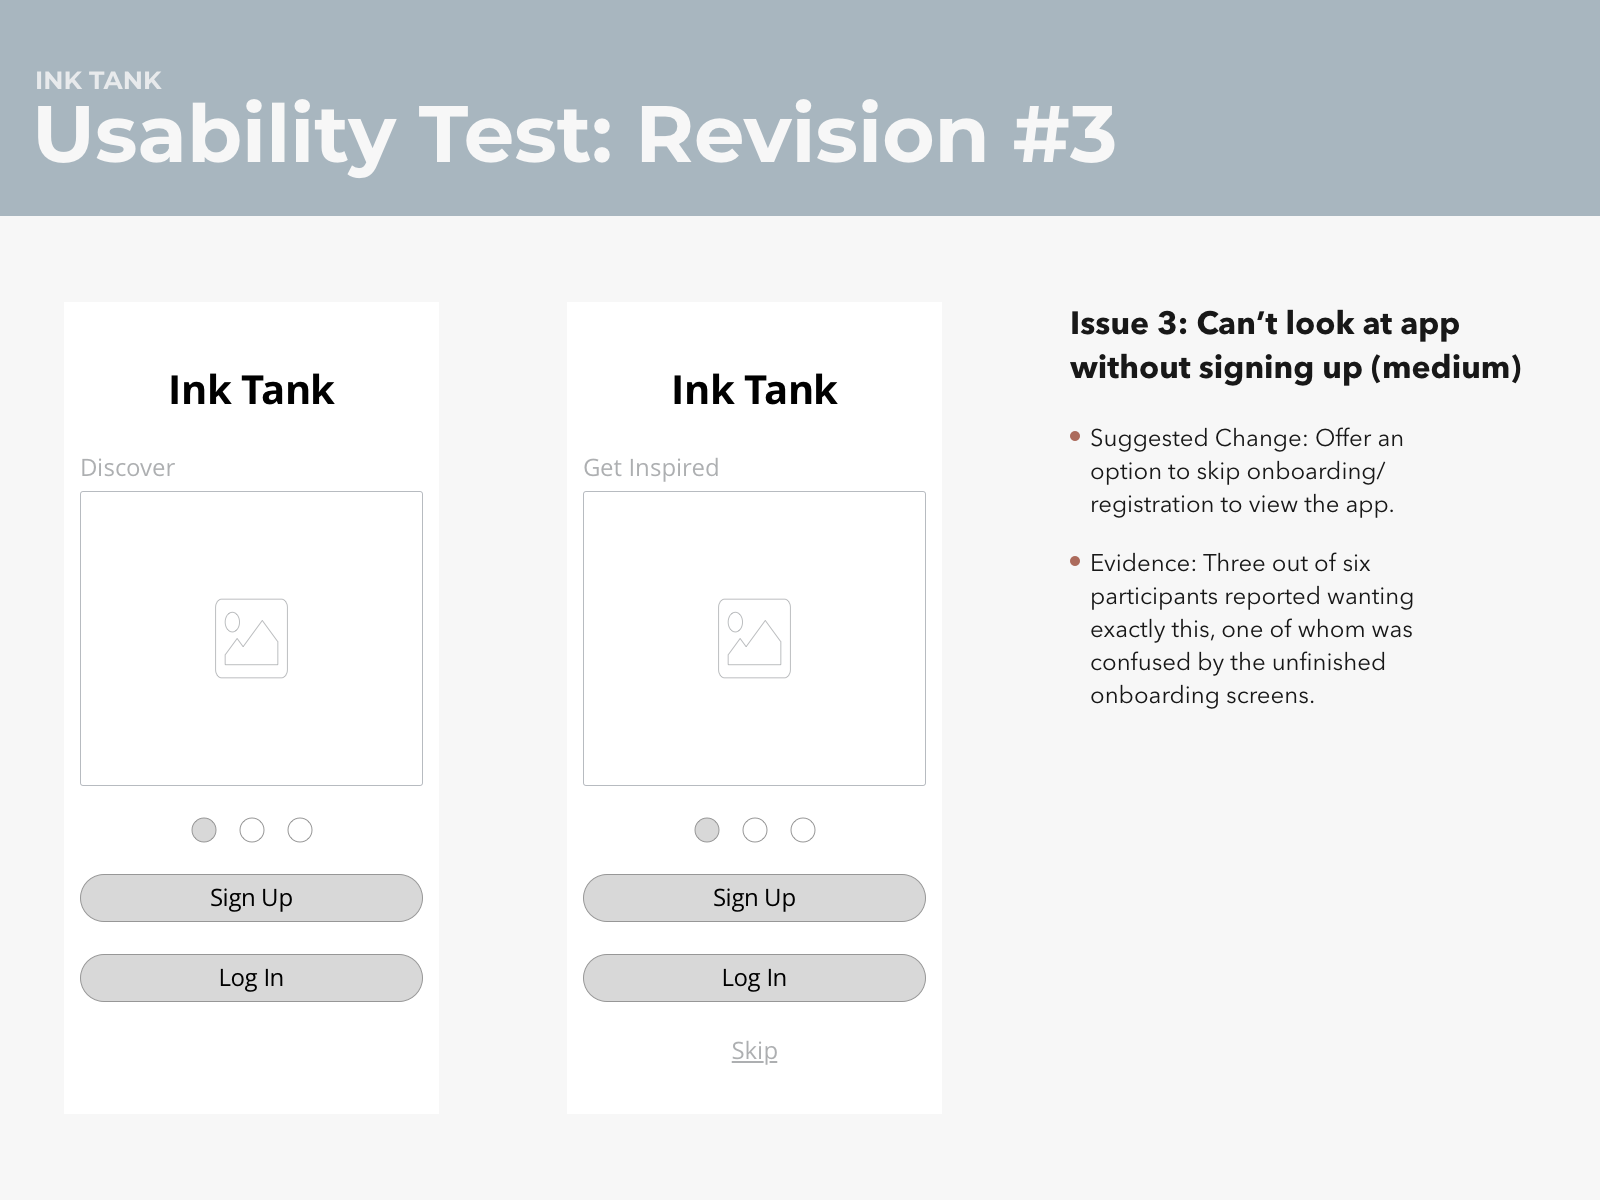Select last pagination dot in right wireframe

(x=803, y=830)
